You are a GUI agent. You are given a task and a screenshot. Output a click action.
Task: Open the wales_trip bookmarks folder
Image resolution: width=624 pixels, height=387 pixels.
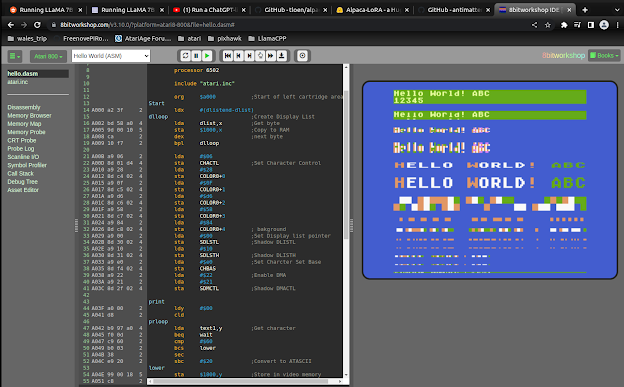(x=27, y=39)
